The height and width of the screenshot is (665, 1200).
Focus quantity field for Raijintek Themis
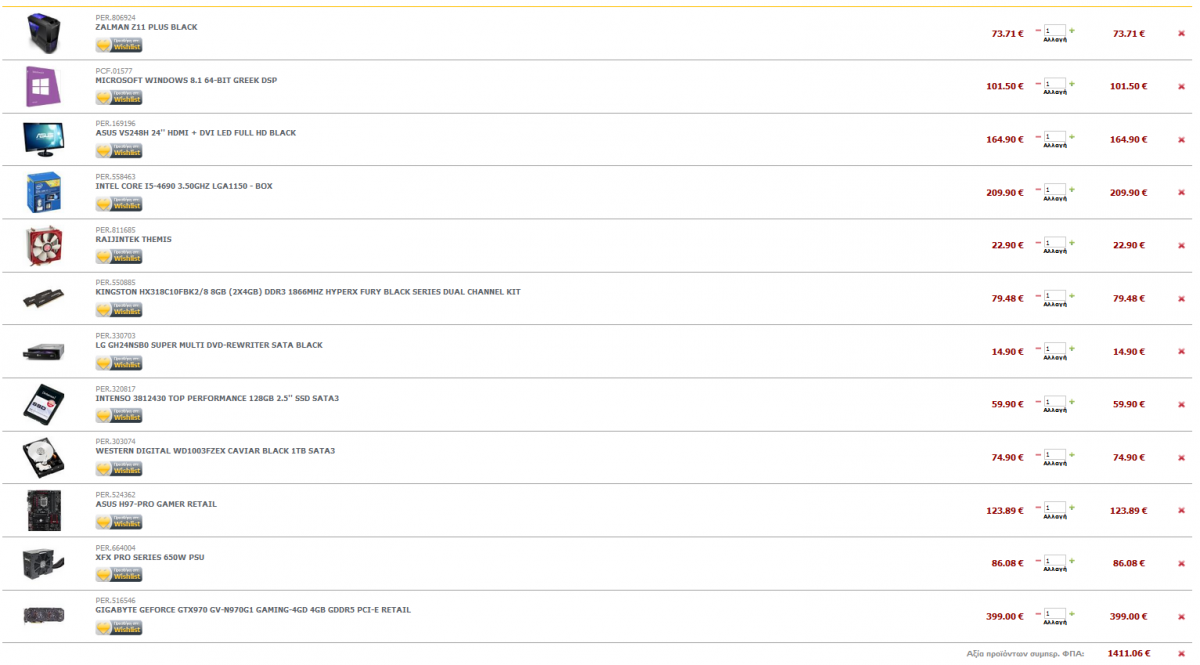[x=1055, y=243]
